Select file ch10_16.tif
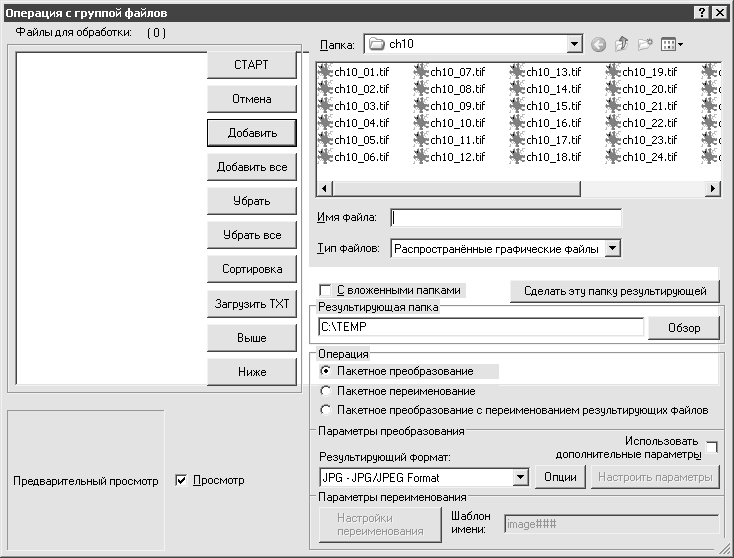734x558 pixels. click(553, 123)
